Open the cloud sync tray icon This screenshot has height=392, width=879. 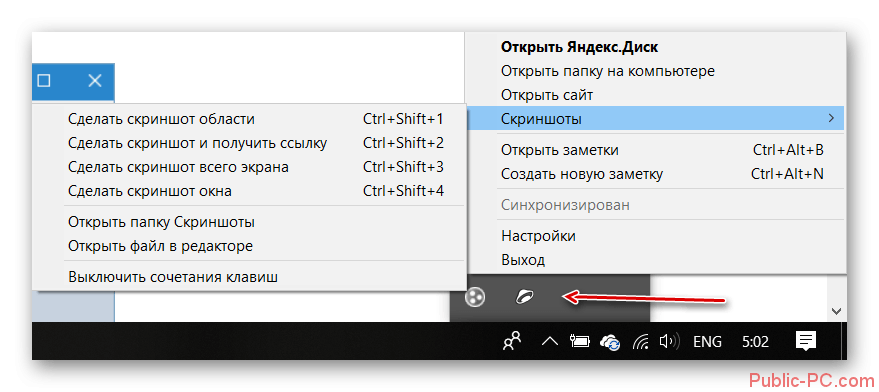[x=610, y=342]
